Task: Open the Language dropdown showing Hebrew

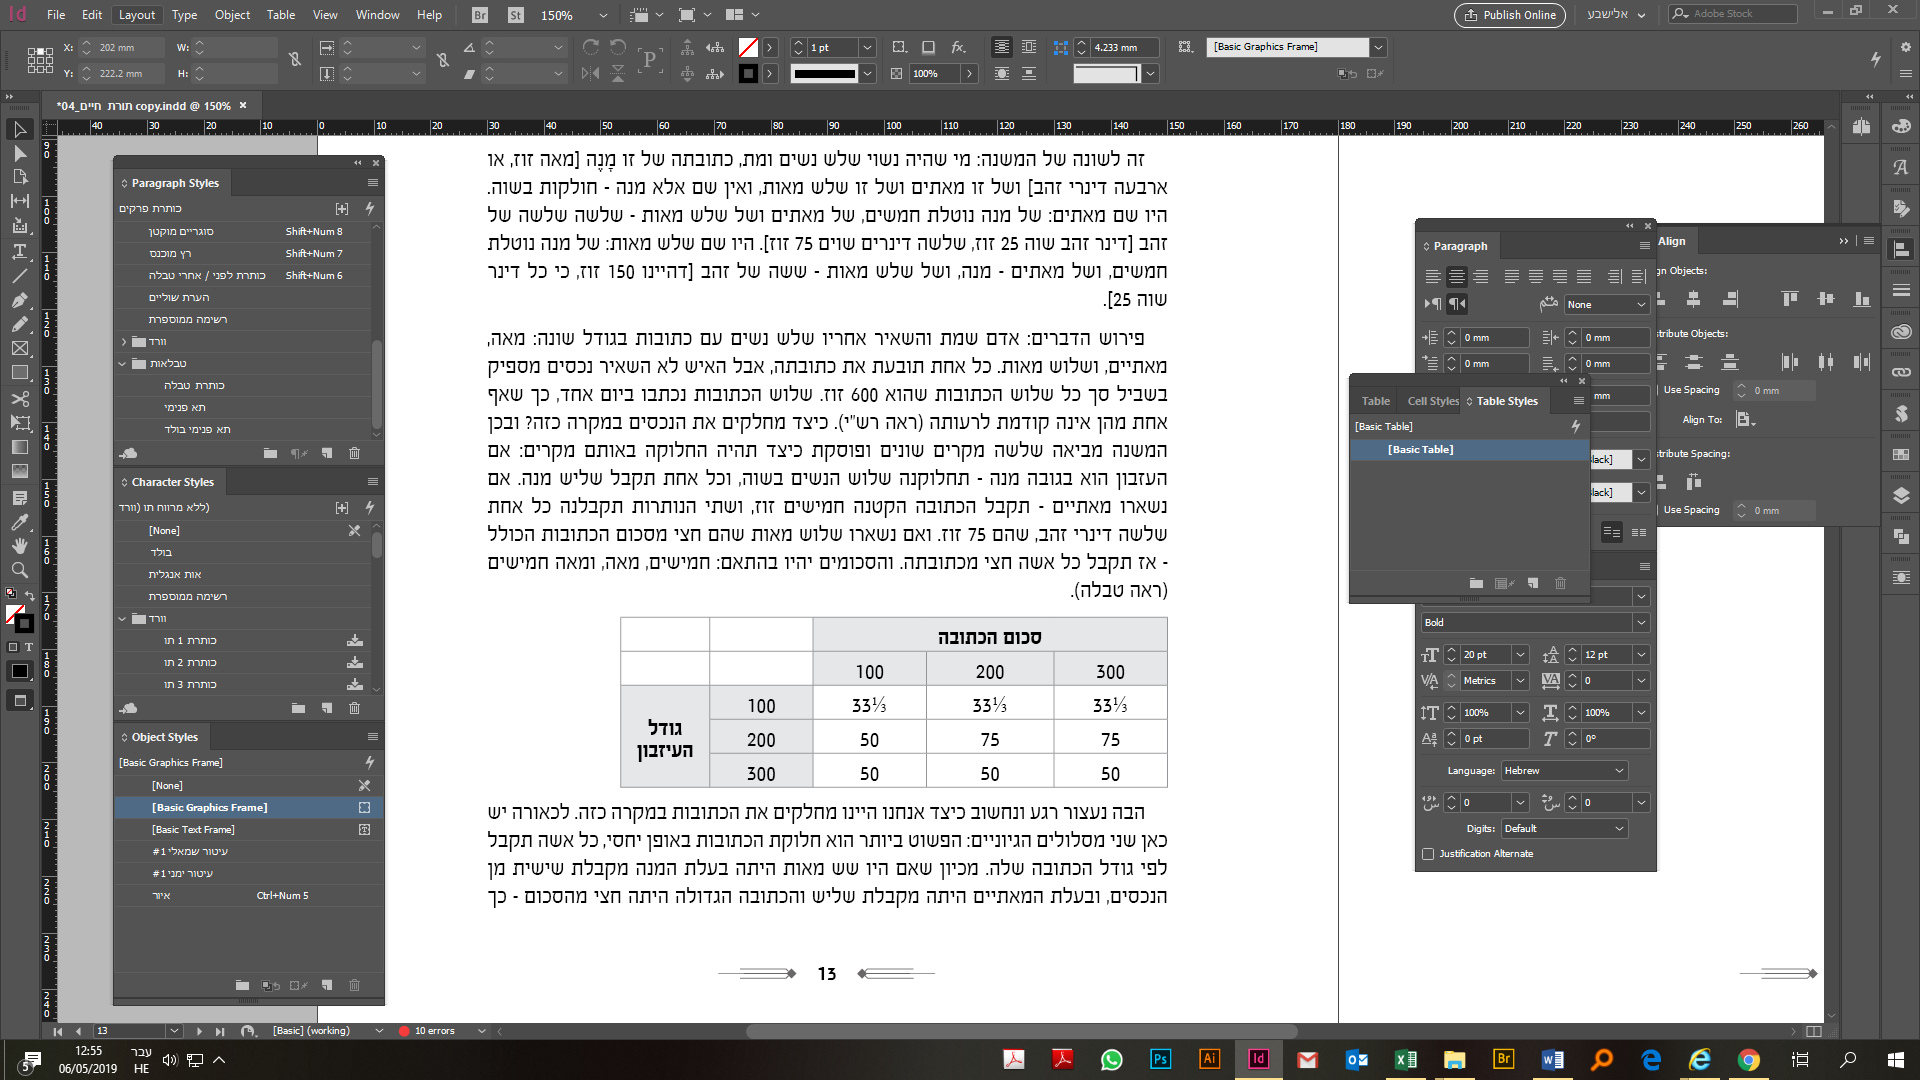Action: click(x=1563, y=770)
